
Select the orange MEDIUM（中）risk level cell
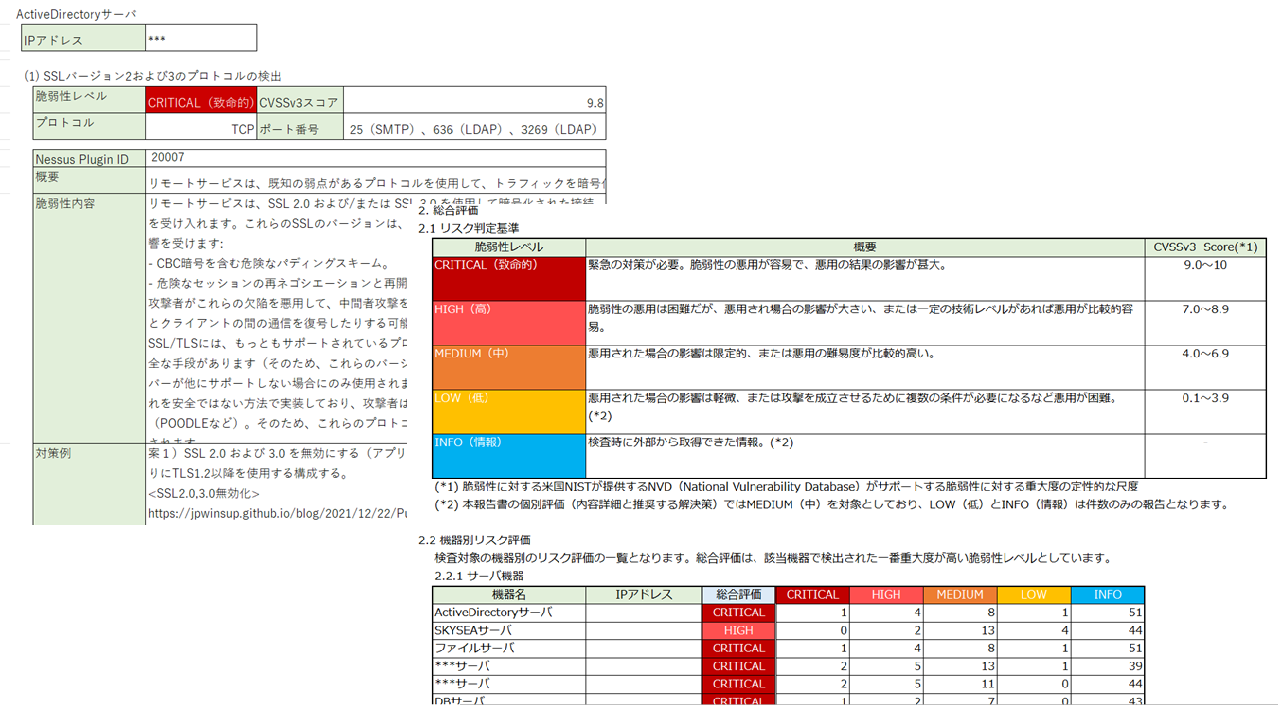coord(509,366)
